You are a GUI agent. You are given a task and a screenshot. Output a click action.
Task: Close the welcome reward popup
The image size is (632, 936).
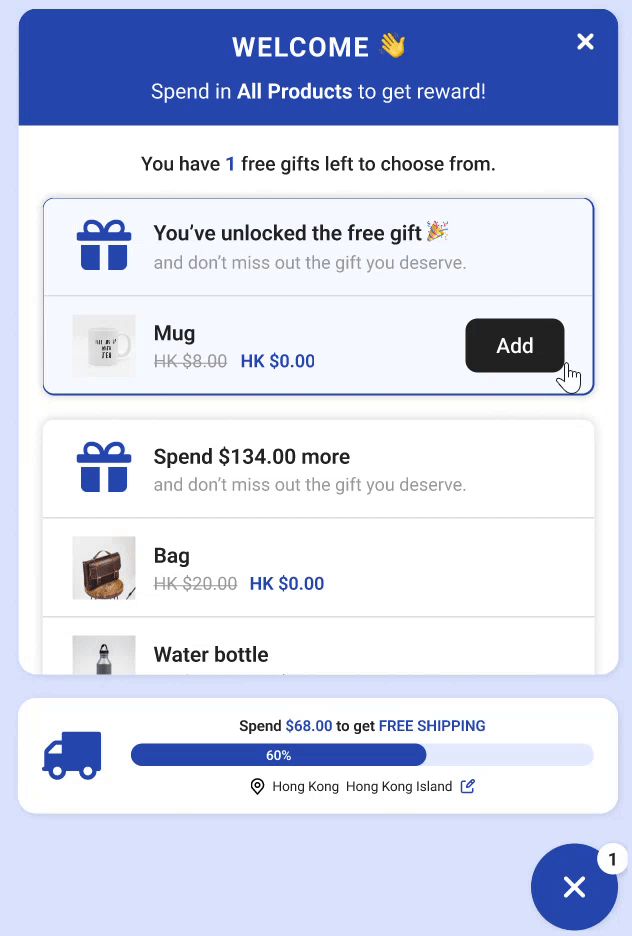pyautogui.click(x=585, y=41)
